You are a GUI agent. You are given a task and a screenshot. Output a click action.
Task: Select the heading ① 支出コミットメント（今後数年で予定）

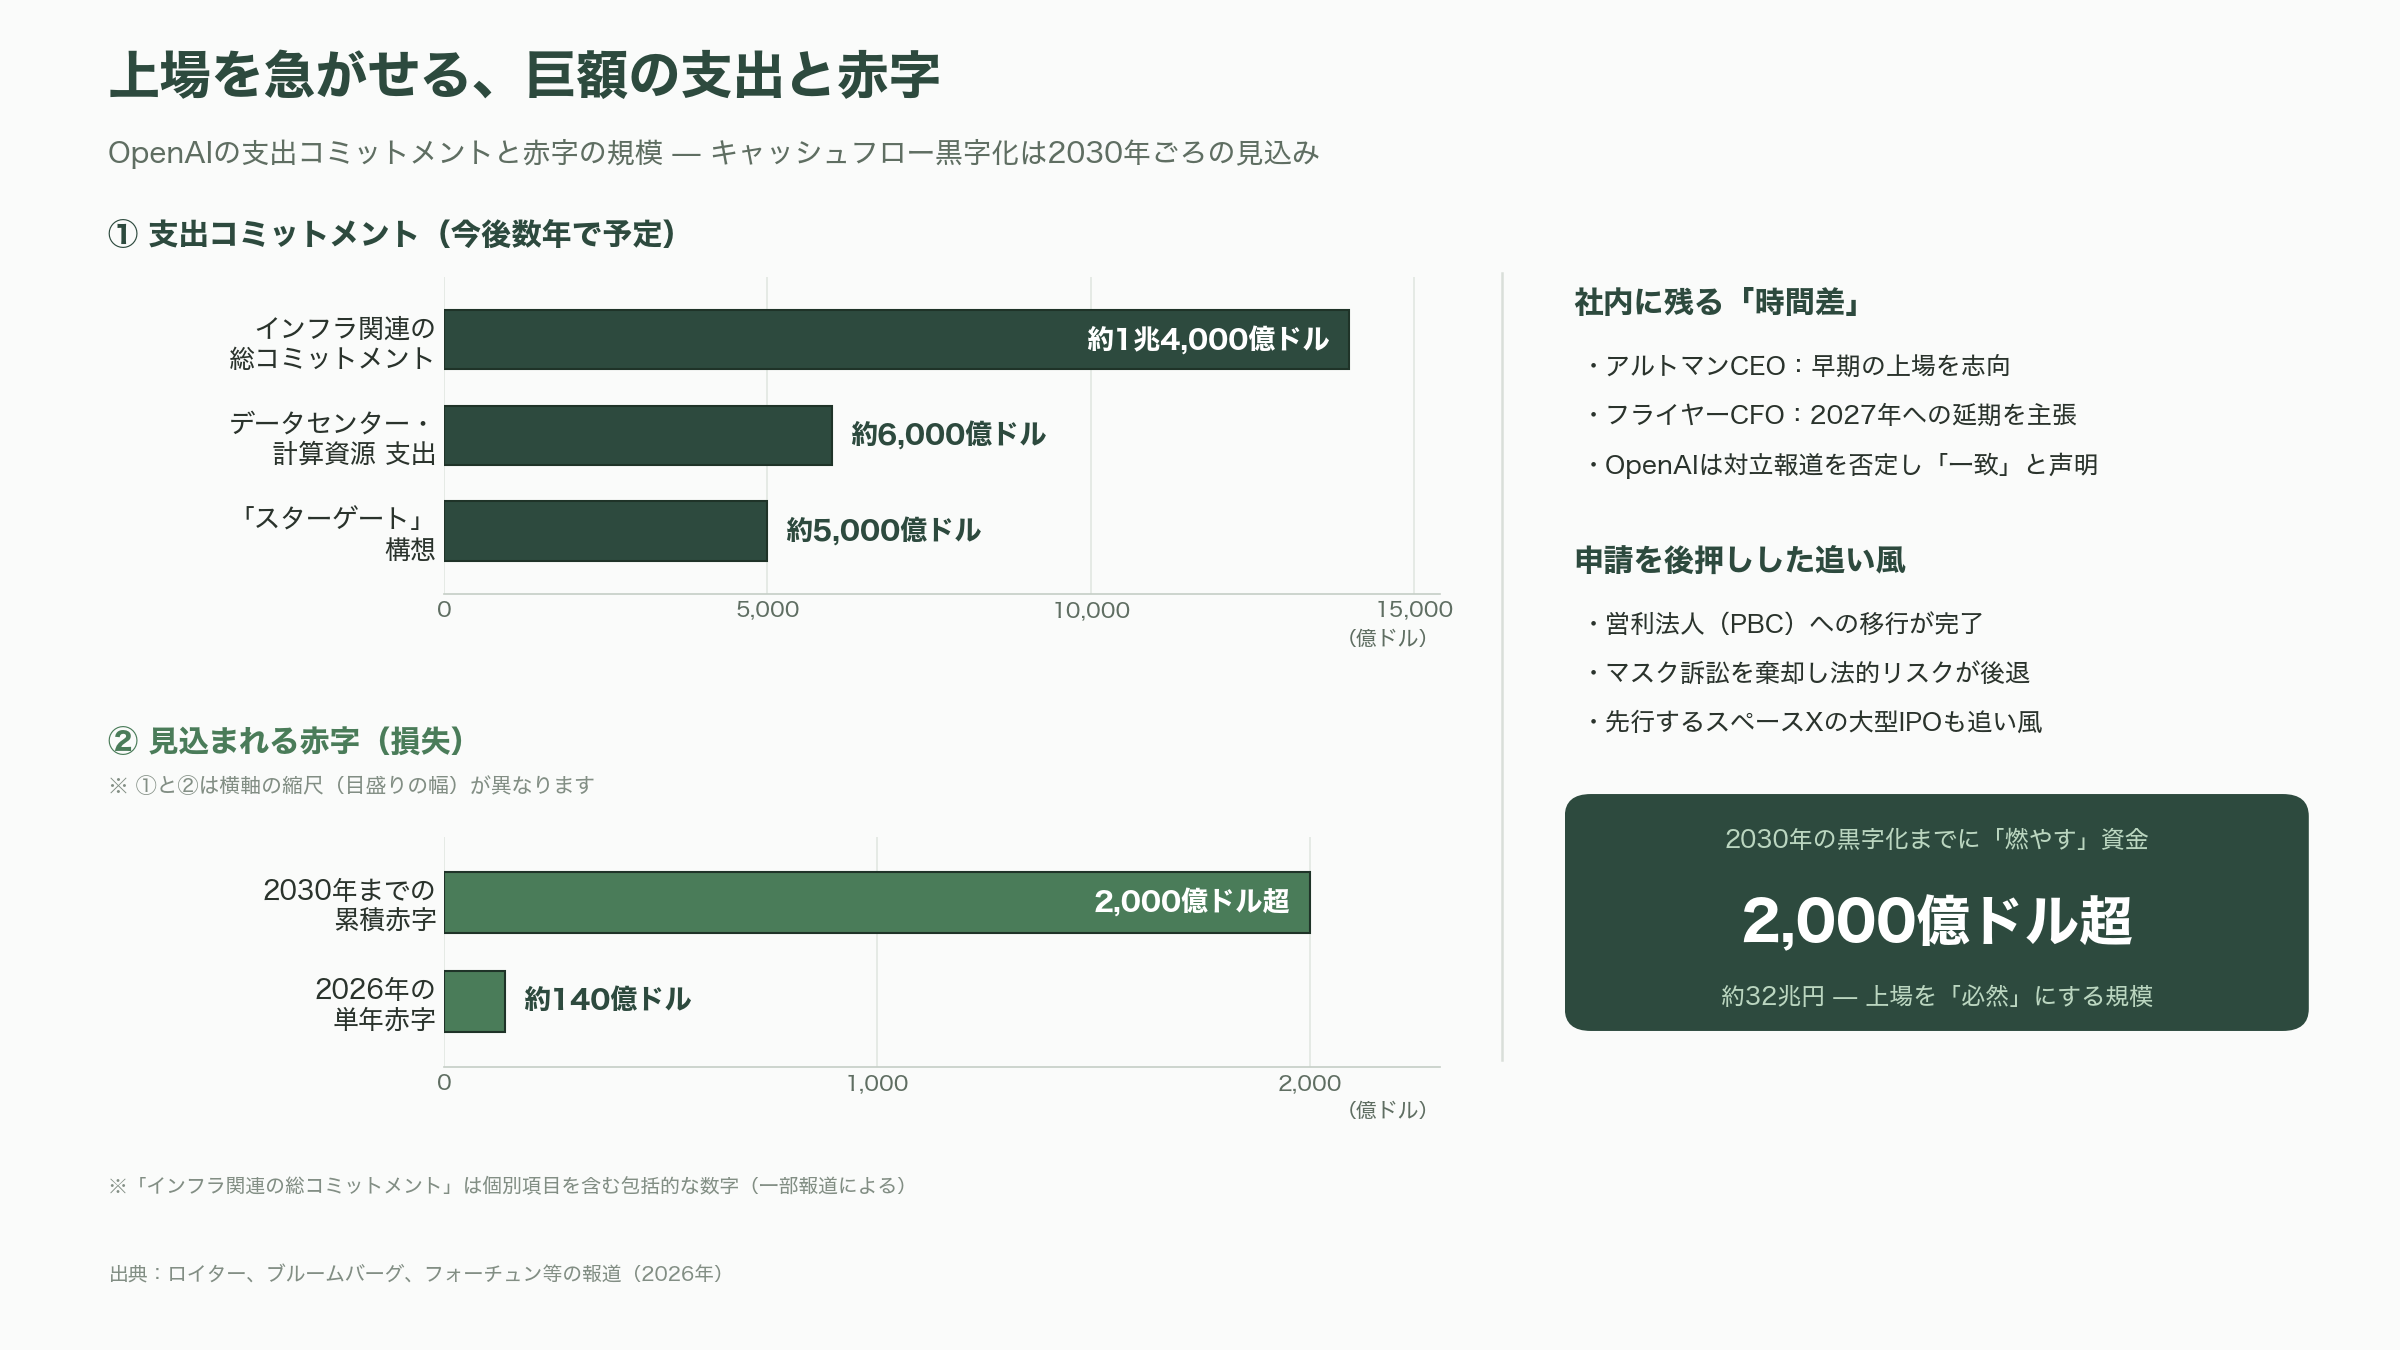tap(392, 234)
